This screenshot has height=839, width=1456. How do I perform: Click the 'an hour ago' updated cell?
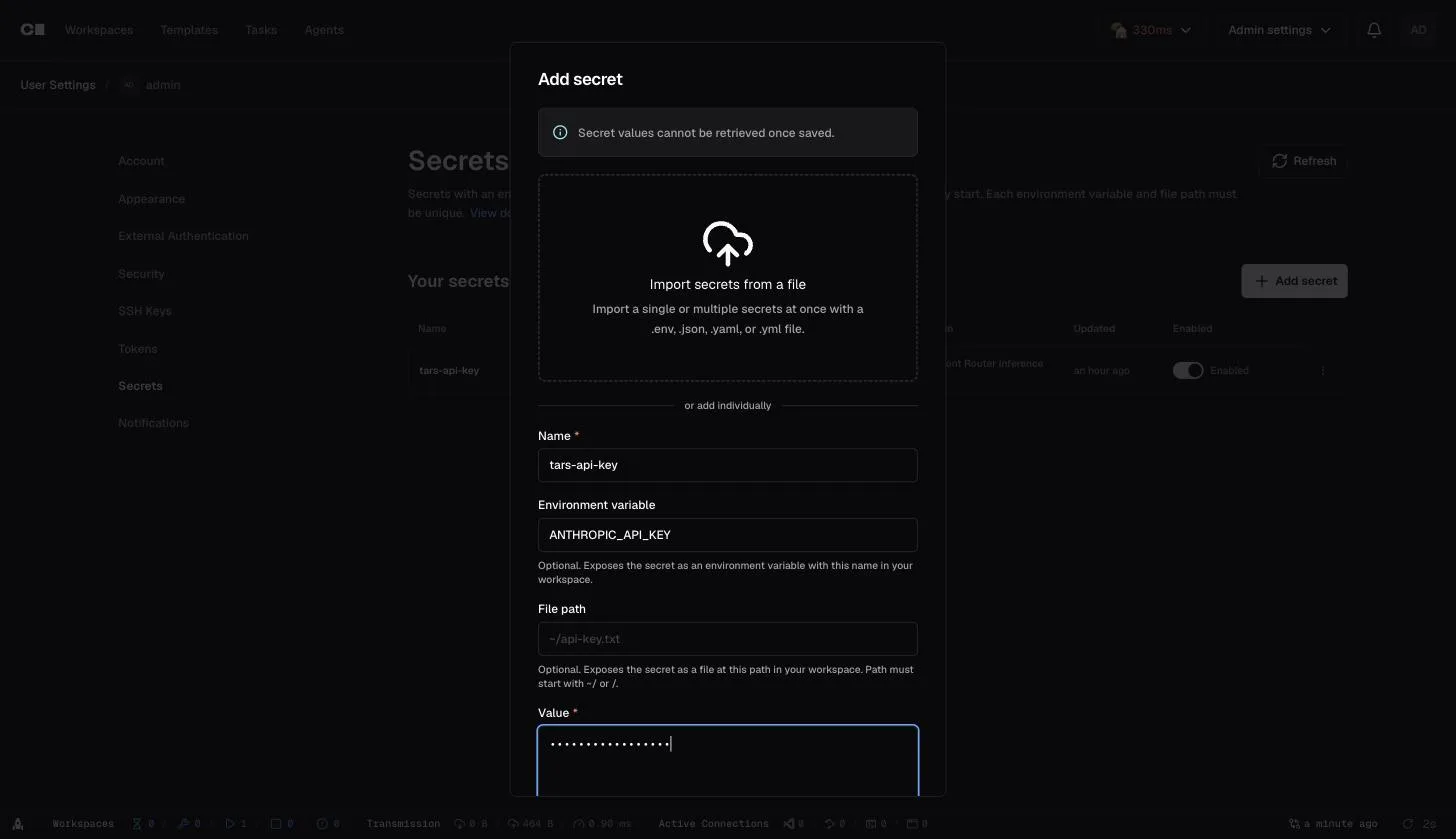point(1101,370)
